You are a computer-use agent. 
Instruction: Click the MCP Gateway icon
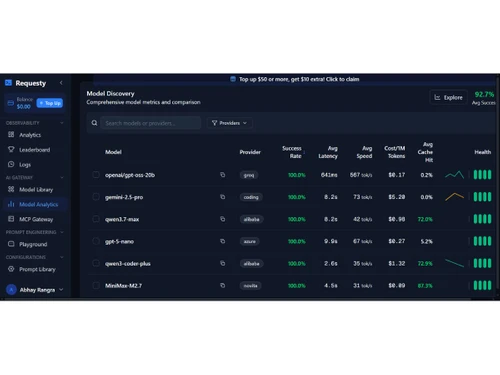point(11,219)
